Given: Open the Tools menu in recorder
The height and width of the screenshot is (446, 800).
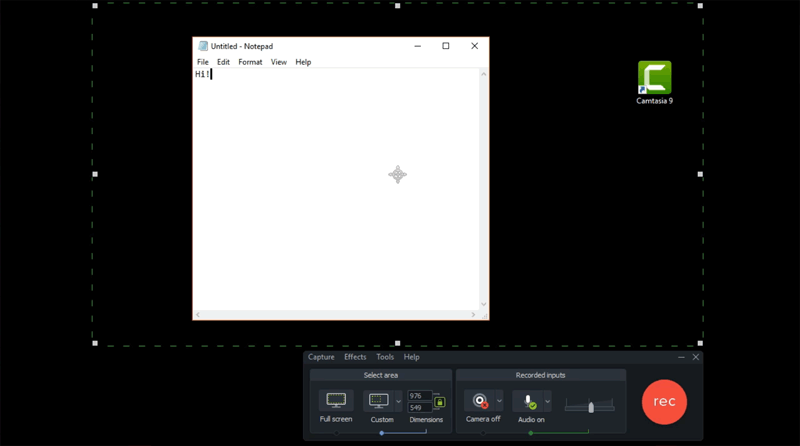Looking at the screenshot, I should click(x=385, y=357).
